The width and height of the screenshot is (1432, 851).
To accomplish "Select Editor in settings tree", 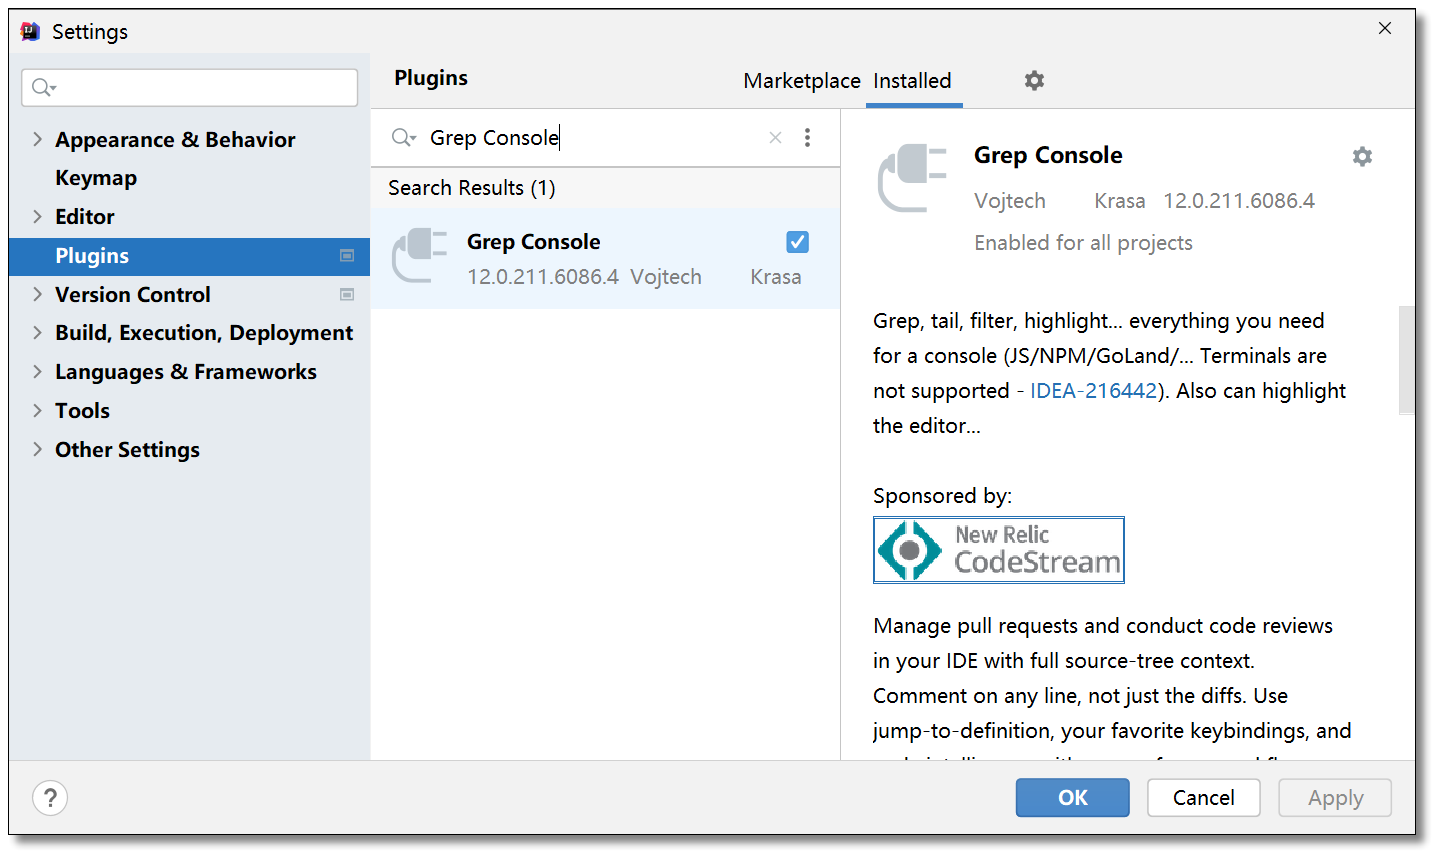I will [x=85, y=217].
